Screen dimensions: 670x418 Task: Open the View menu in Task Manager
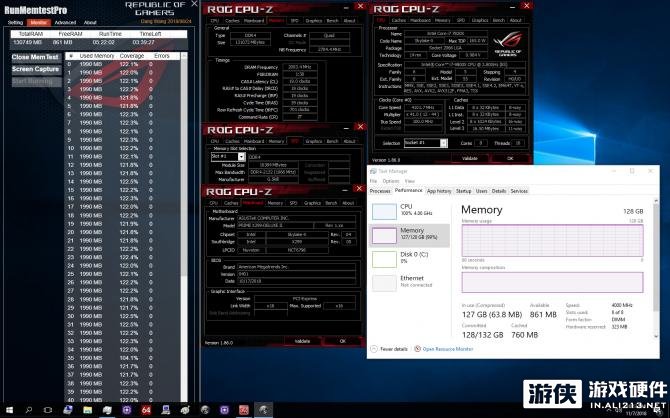410,181
